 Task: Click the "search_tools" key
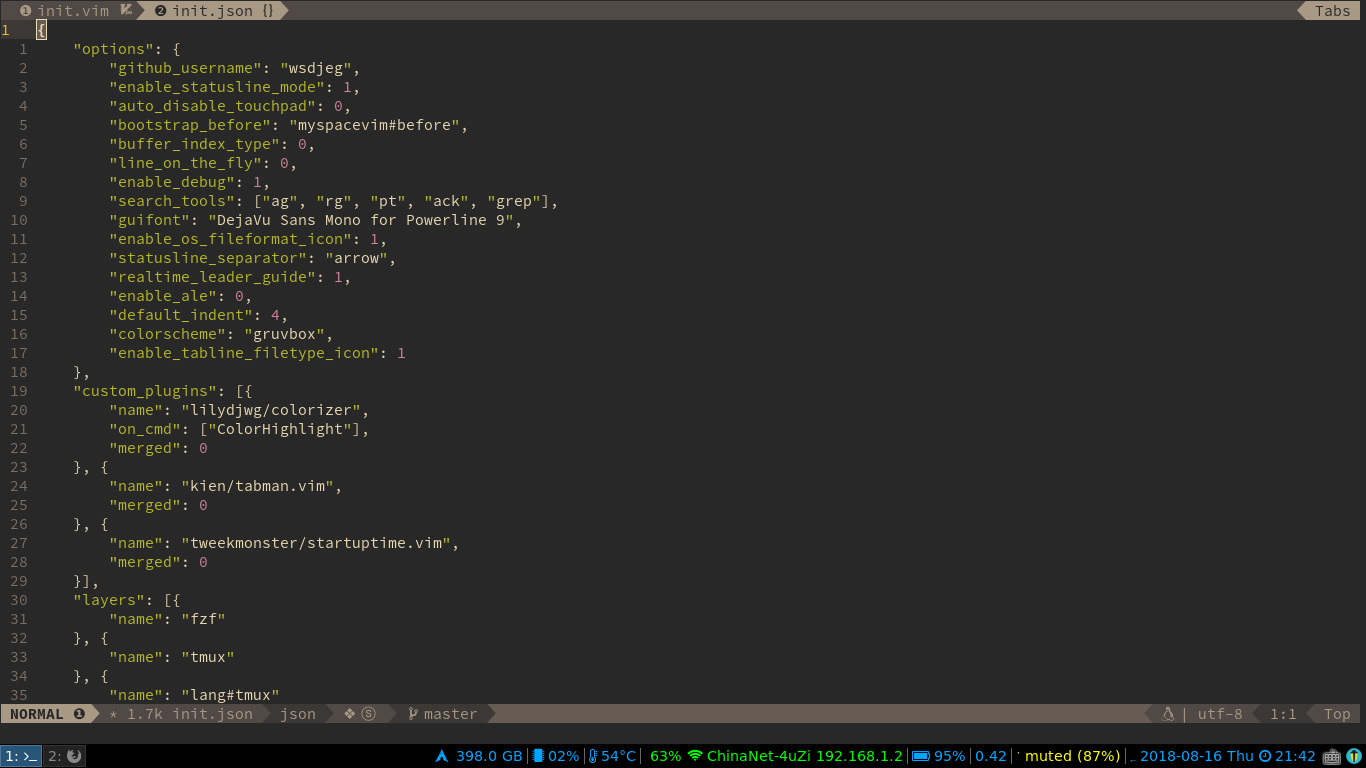coord(172,201)
